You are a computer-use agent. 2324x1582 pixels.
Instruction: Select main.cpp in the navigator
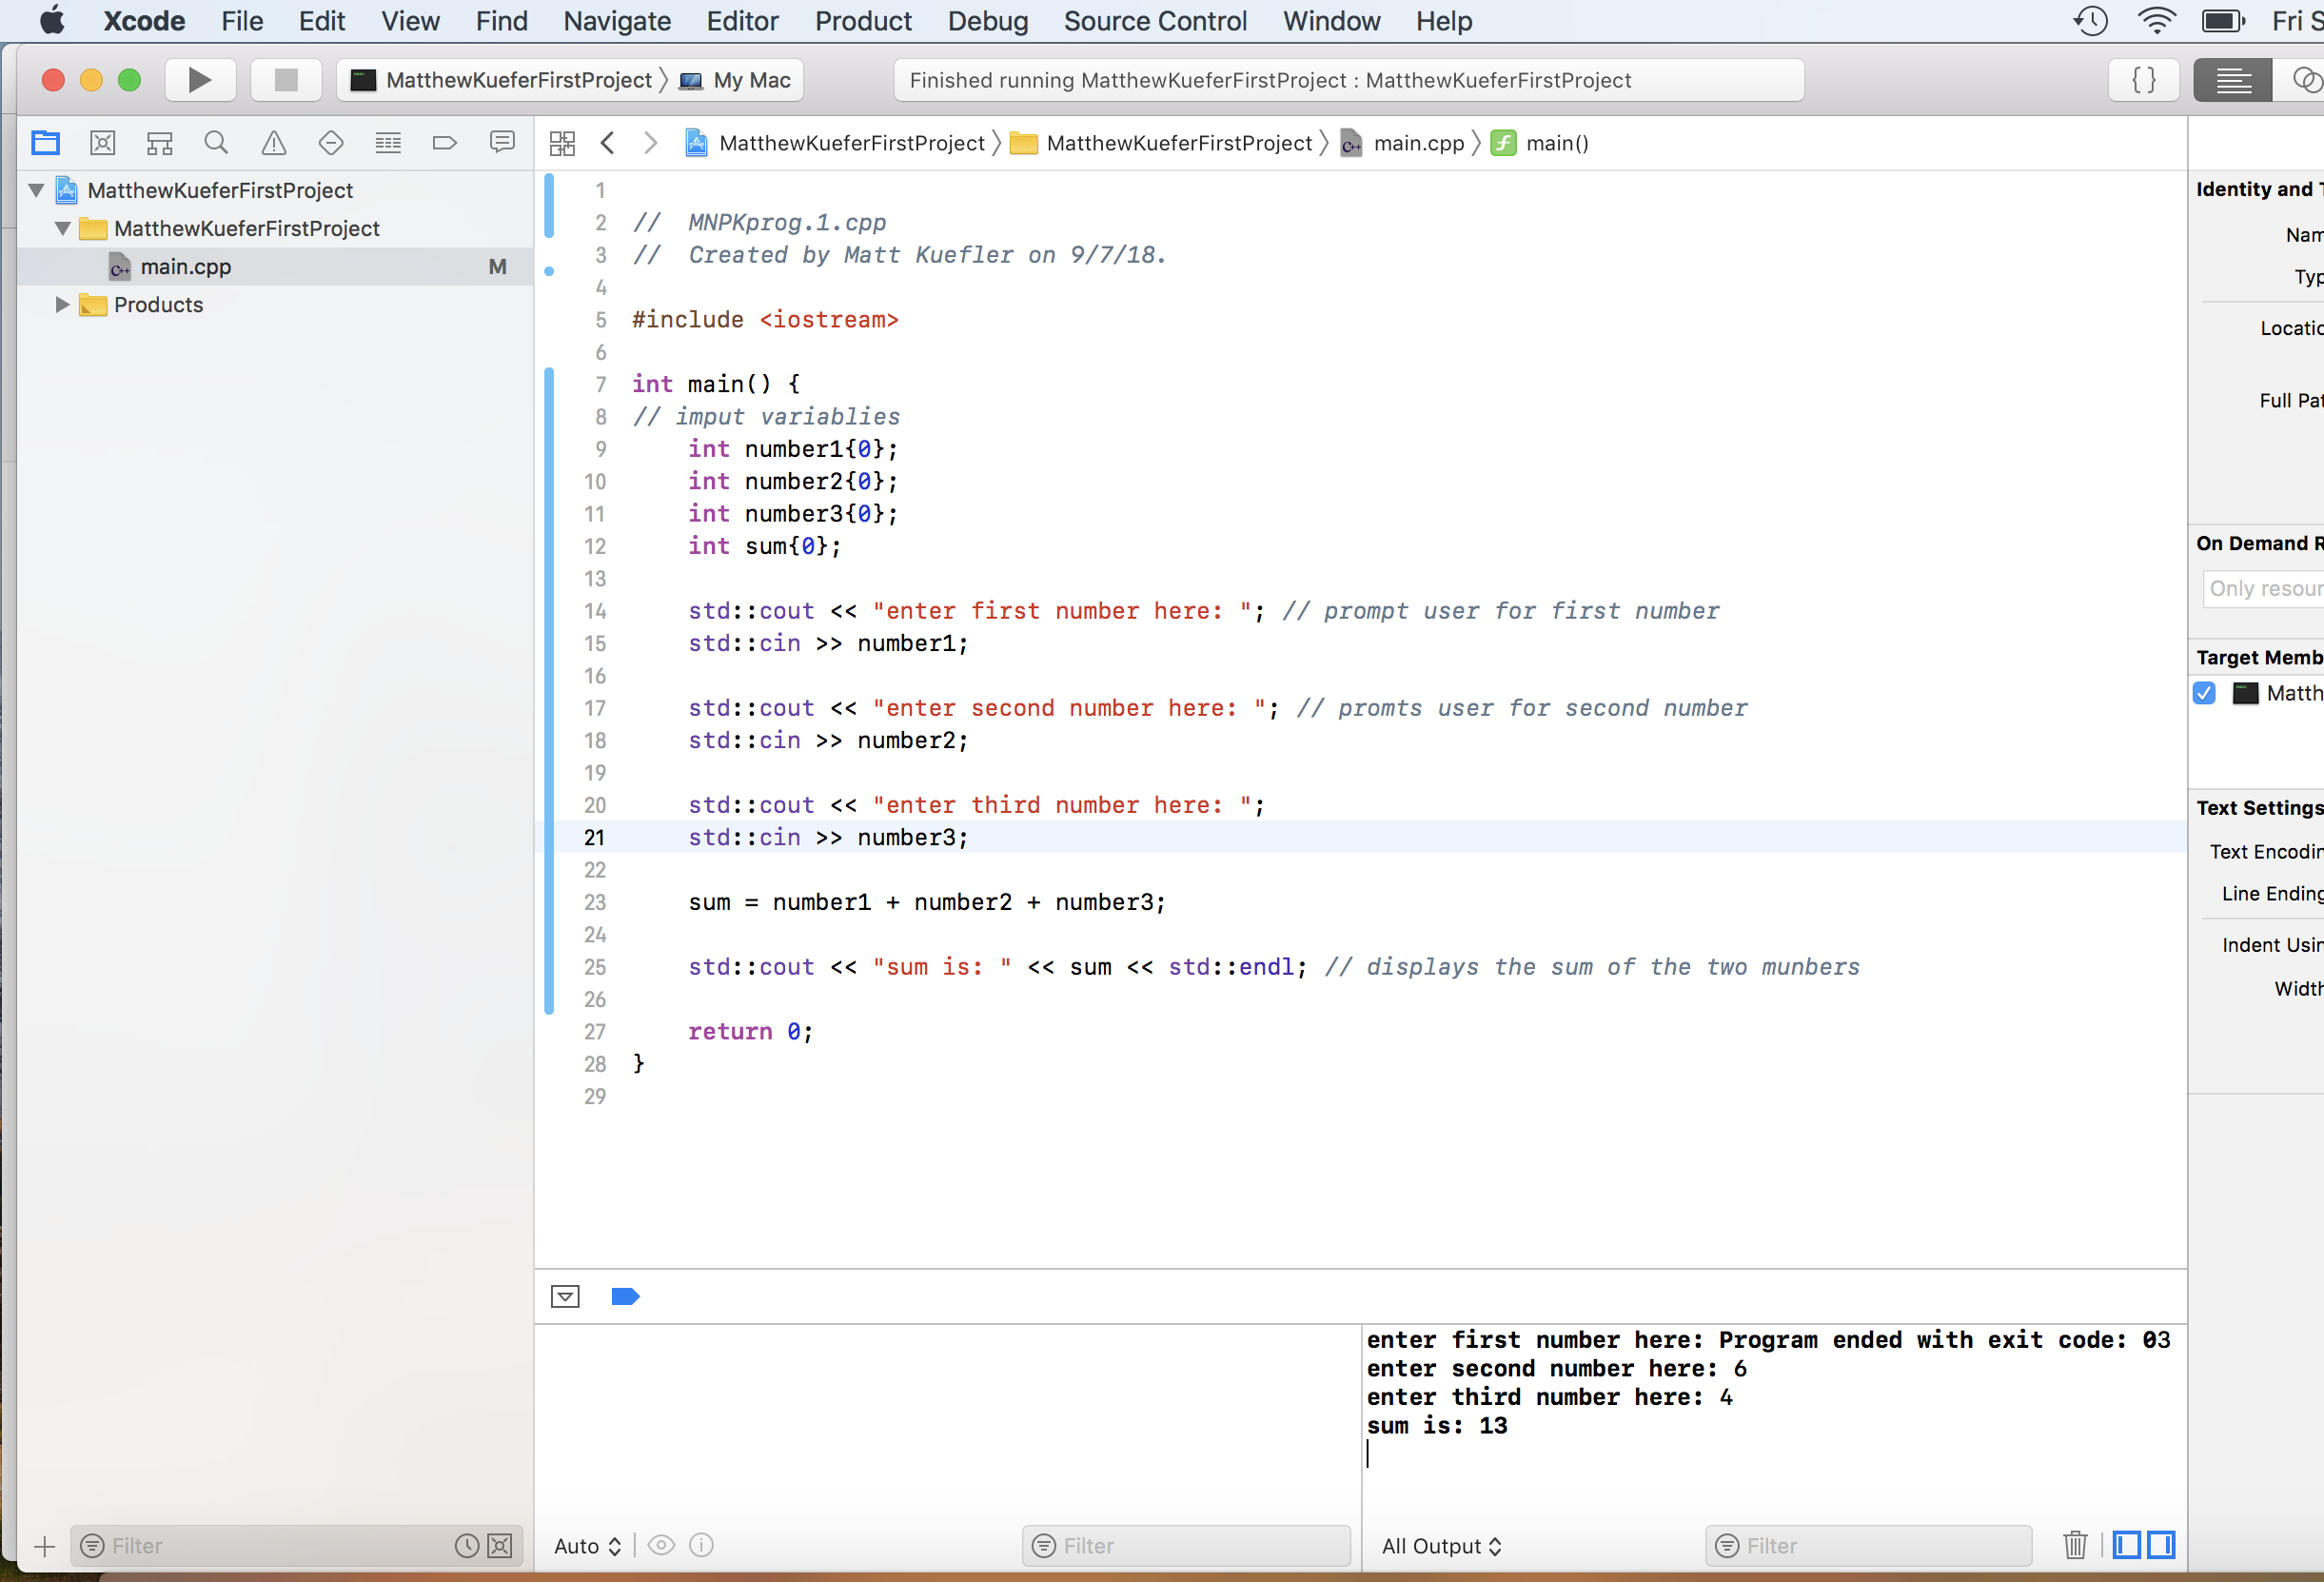tap(186, 267)
